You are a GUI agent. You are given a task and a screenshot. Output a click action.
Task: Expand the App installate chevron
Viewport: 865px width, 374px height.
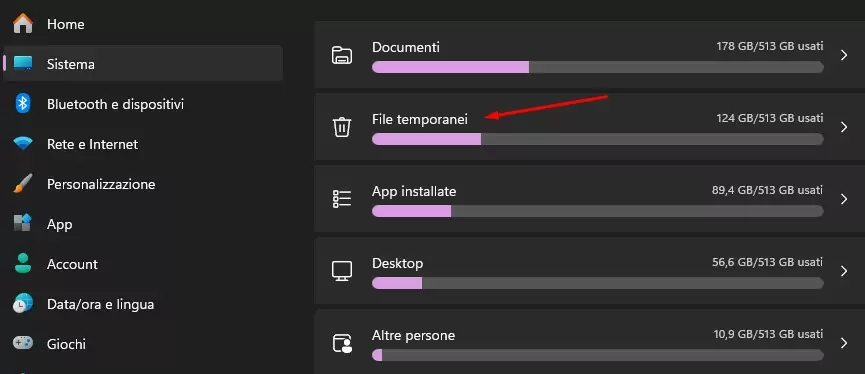[843, 199]
